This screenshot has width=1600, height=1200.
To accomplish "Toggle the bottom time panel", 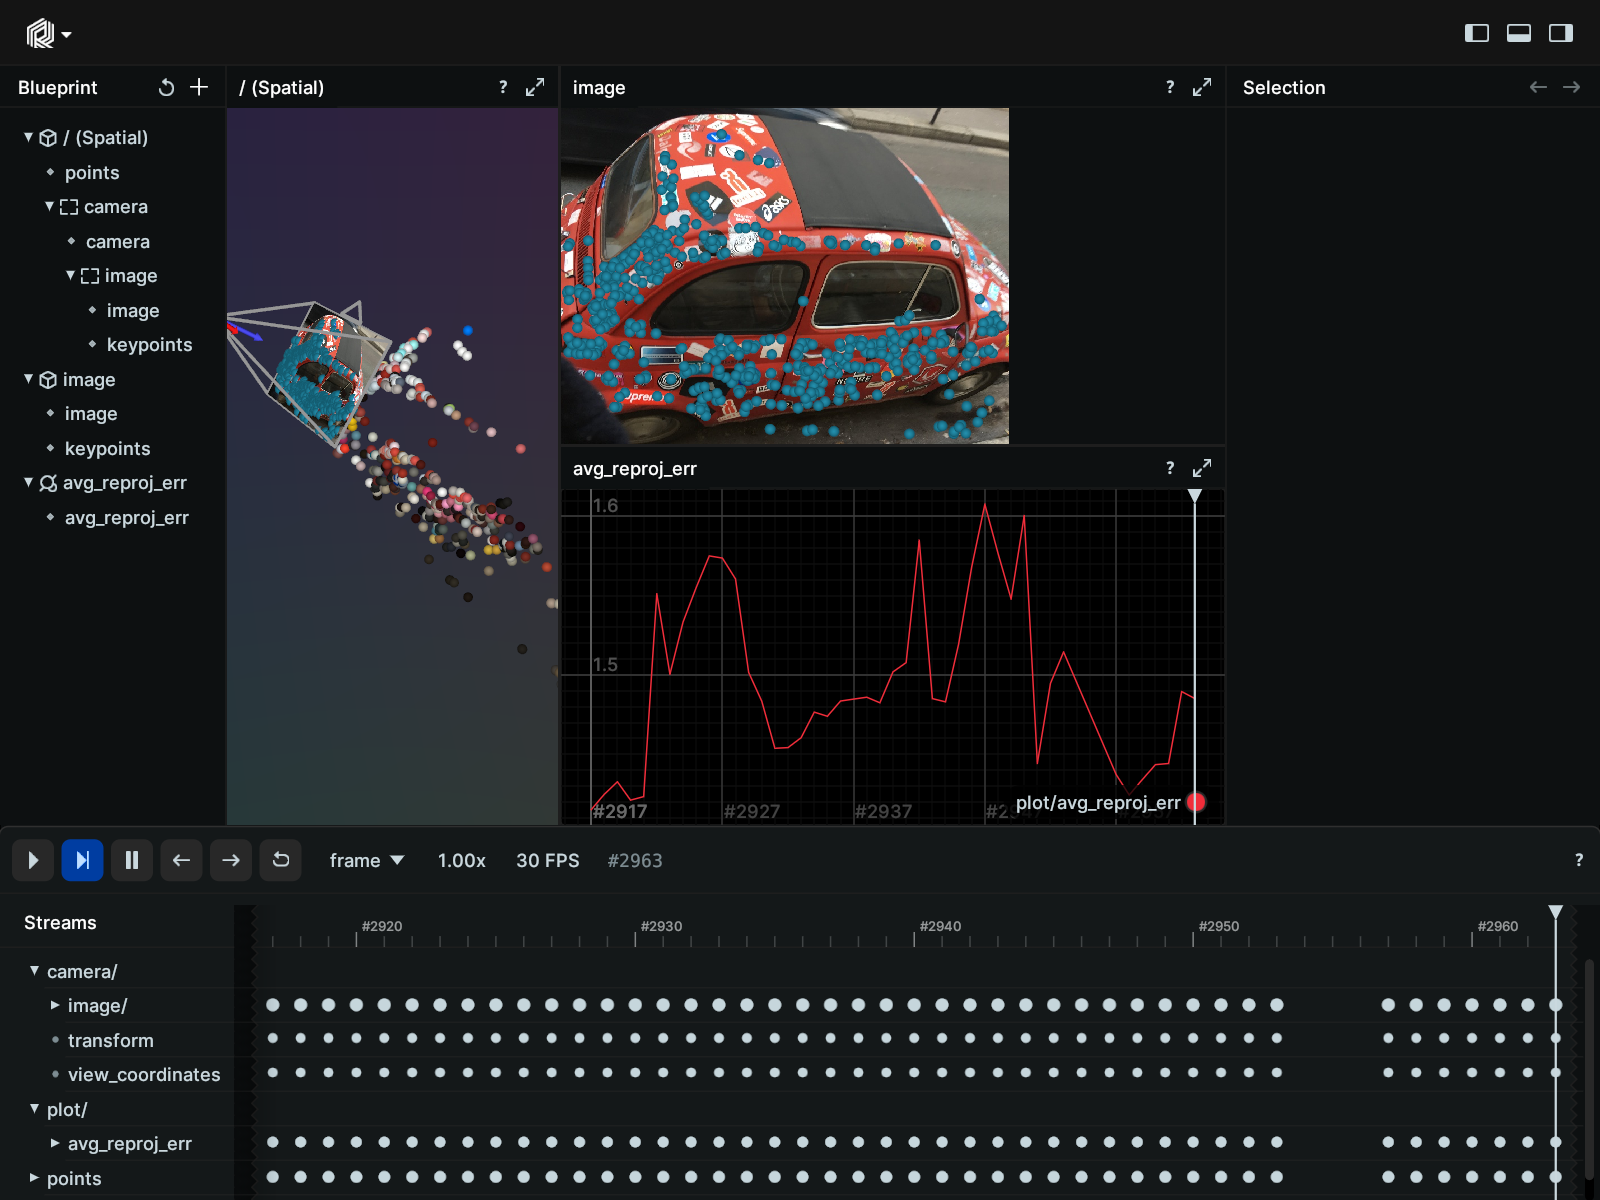I will 1519,33.
